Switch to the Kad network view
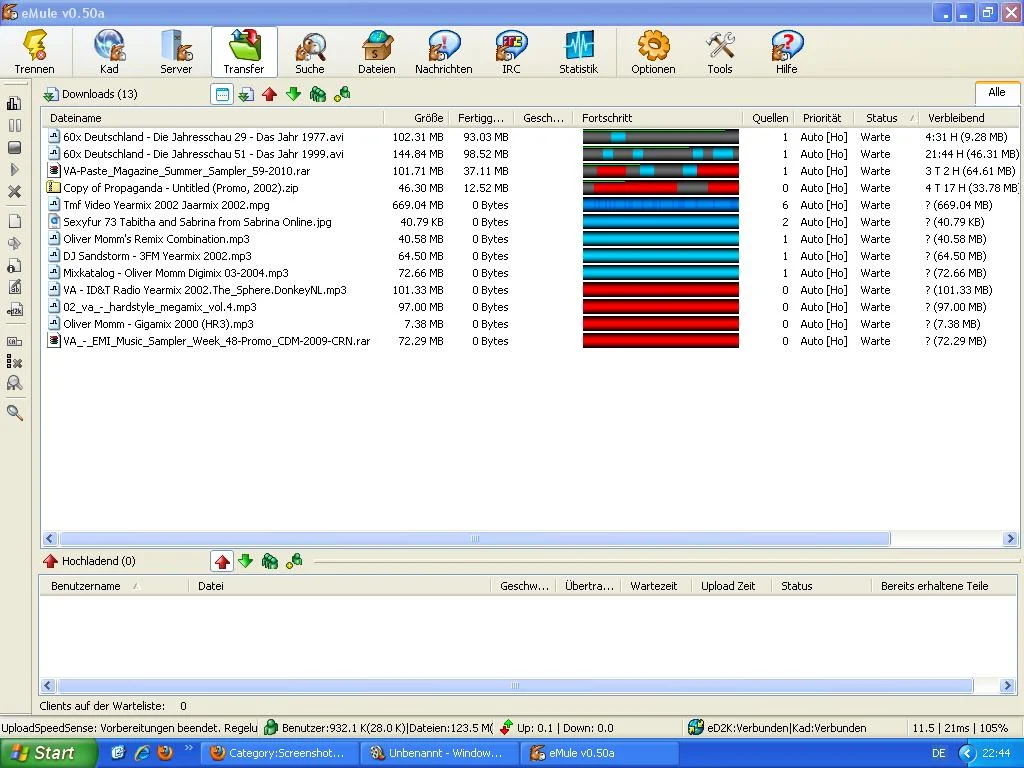 pos(109,51)
